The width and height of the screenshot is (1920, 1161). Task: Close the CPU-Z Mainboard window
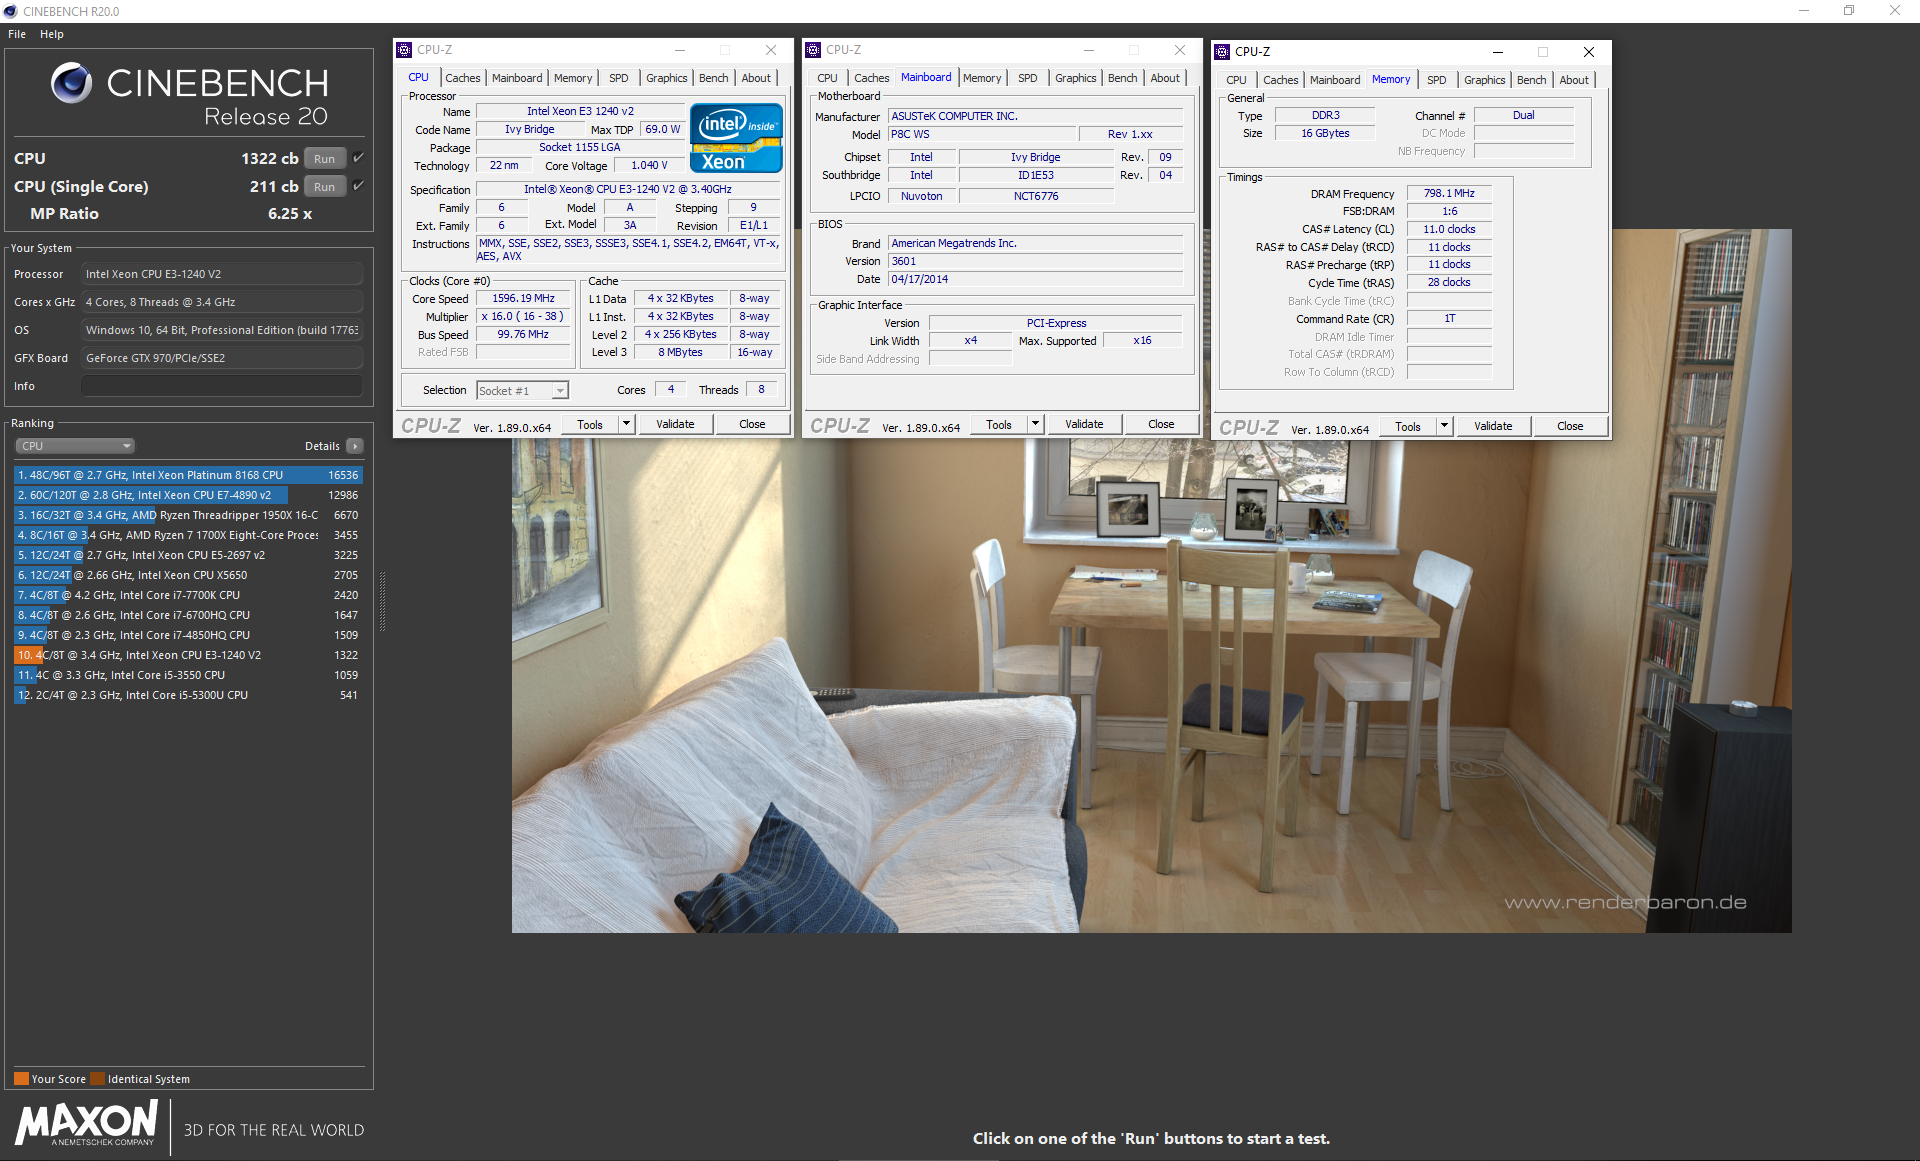[x=1179, y=50]
